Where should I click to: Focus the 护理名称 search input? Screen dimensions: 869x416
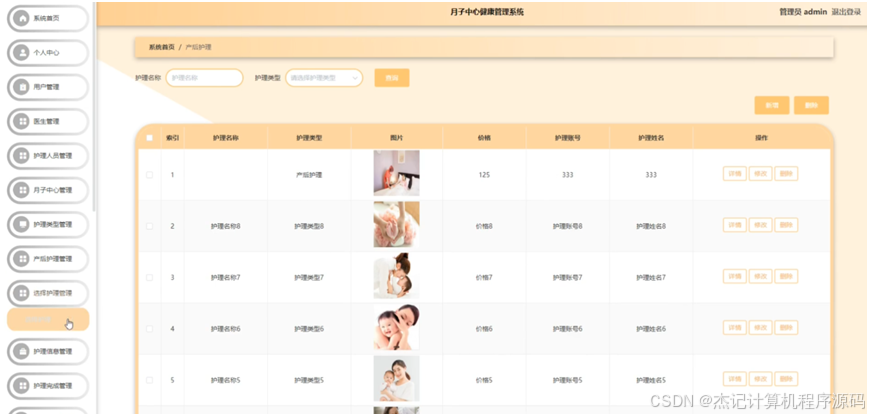(x=205, y=78)
